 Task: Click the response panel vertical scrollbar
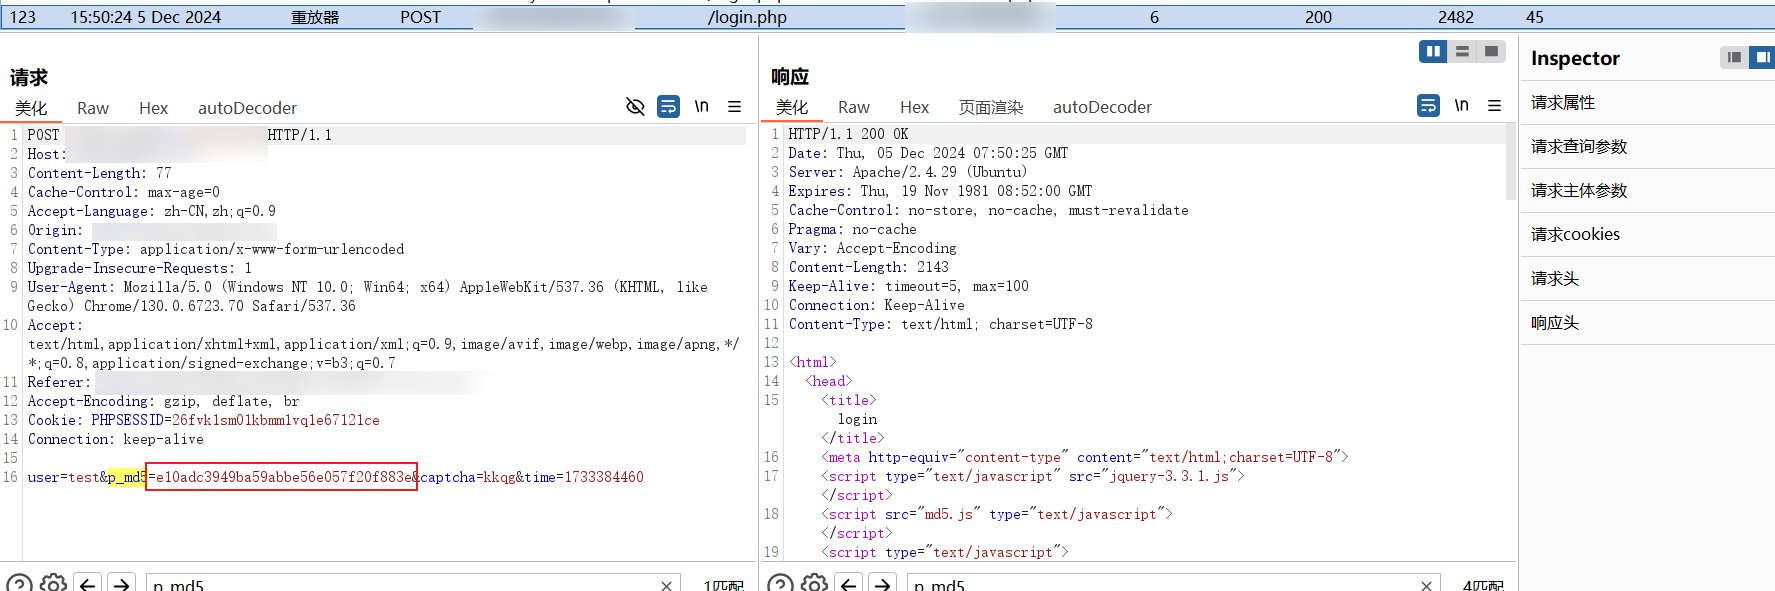click(1511, 162)
